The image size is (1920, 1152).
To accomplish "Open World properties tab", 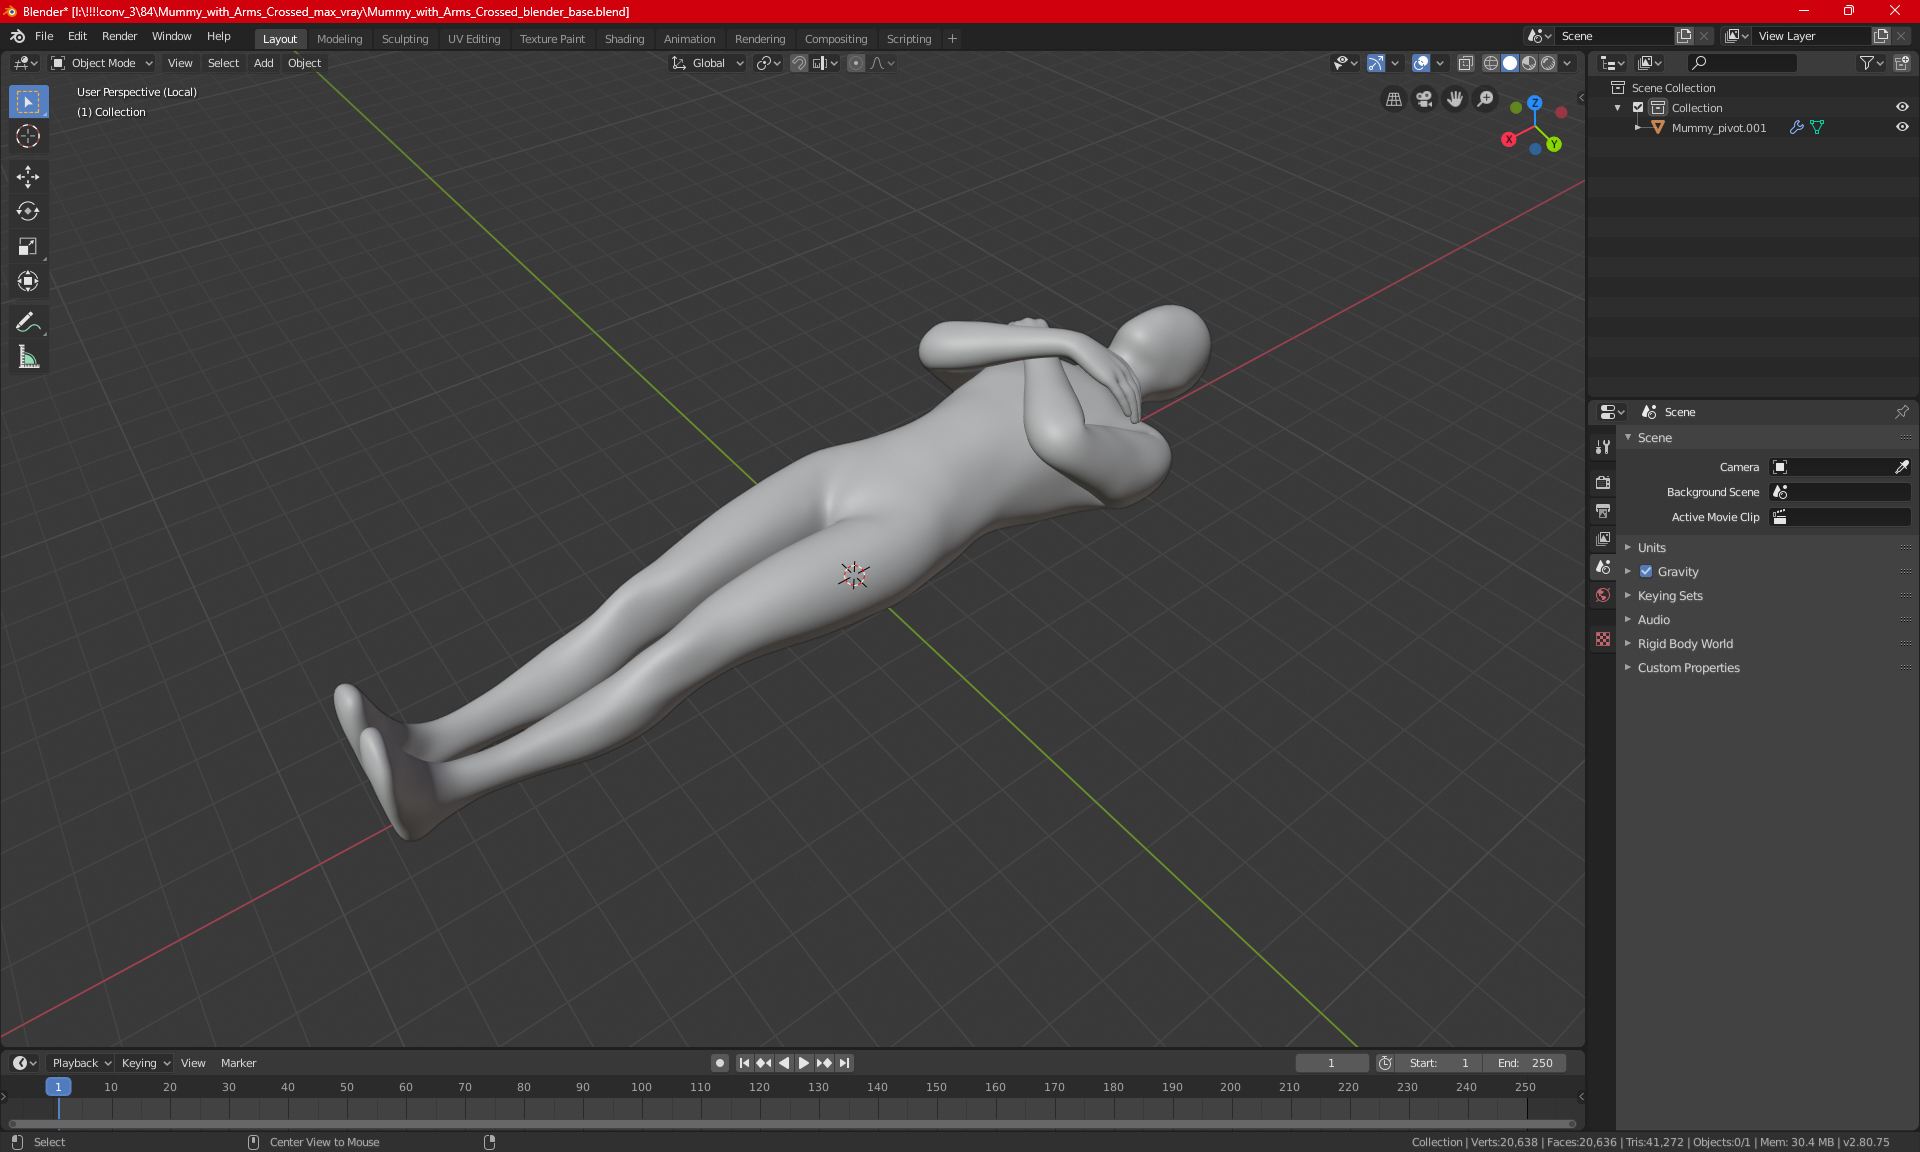I will pyautogui.click(x=1603, y=595).
